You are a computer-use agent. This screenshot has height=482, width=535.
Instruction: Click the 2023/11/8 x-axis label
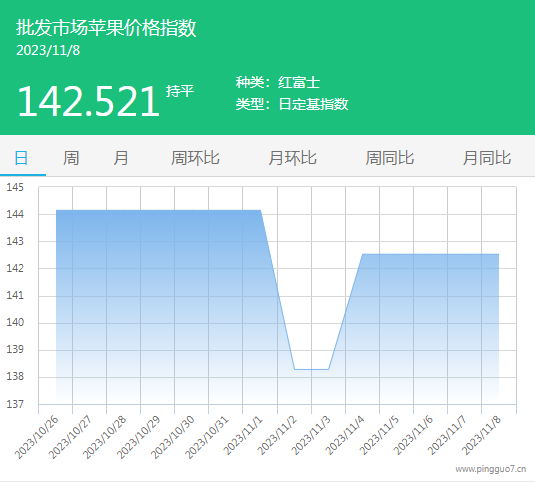tap(482, 436)
